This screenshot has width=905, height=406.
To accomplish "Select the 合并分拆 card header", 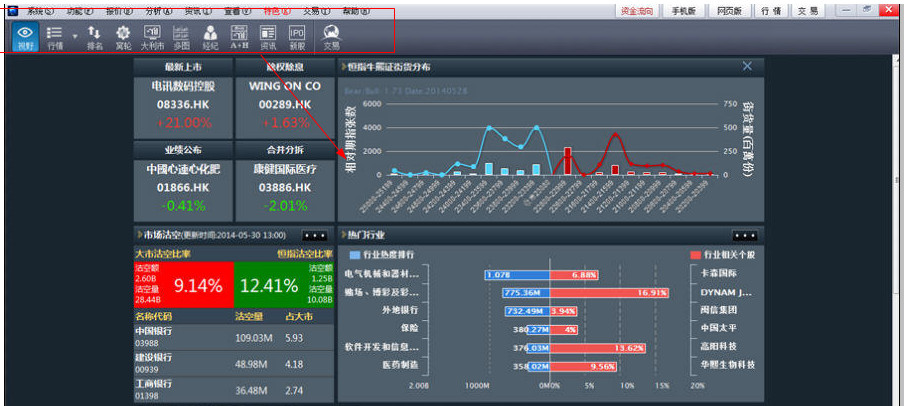I will 285,150.
